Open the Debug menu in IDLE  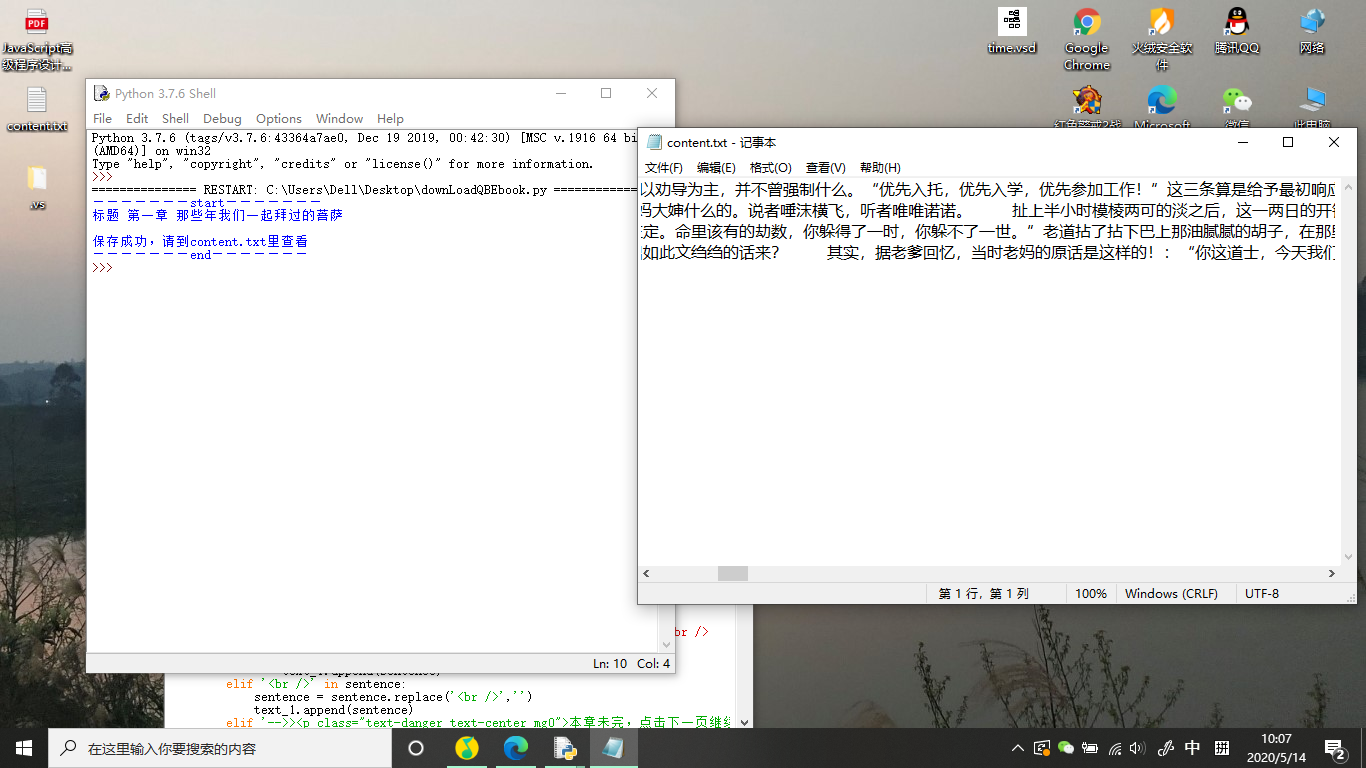click(222, 118)
